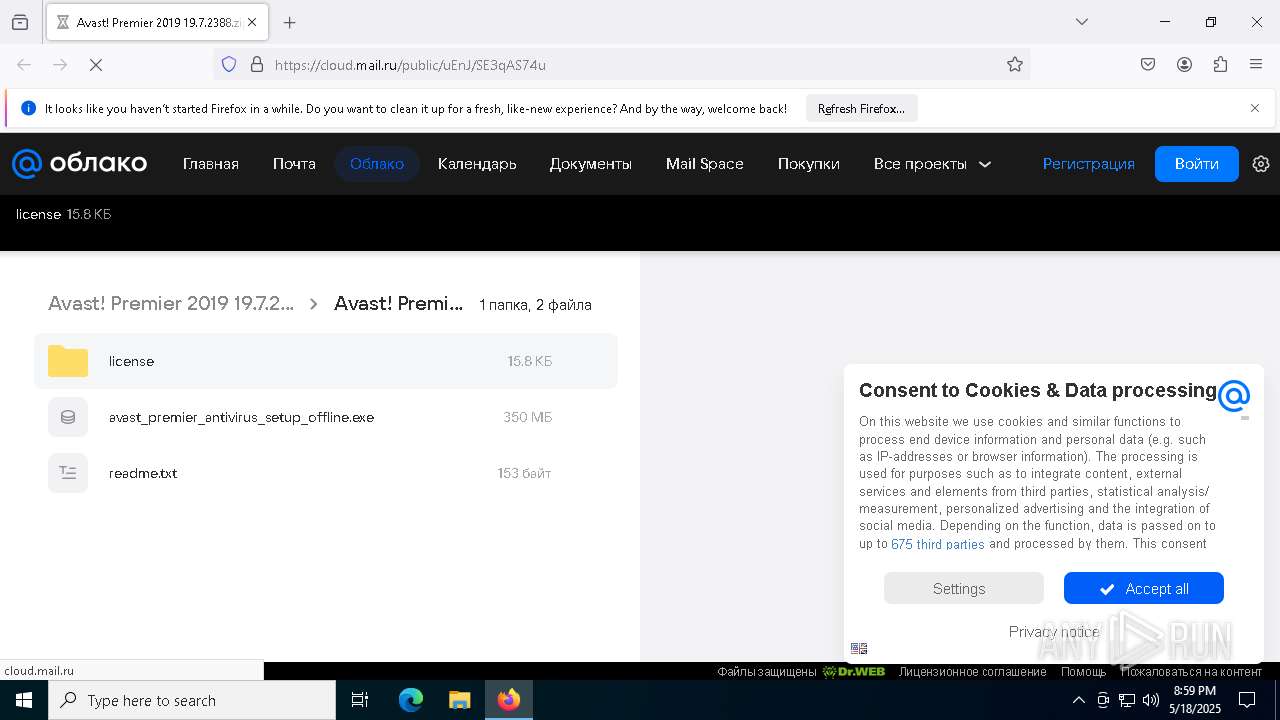
Task: Click Пожаловаться на контент link
Action: pos(1191,672)
